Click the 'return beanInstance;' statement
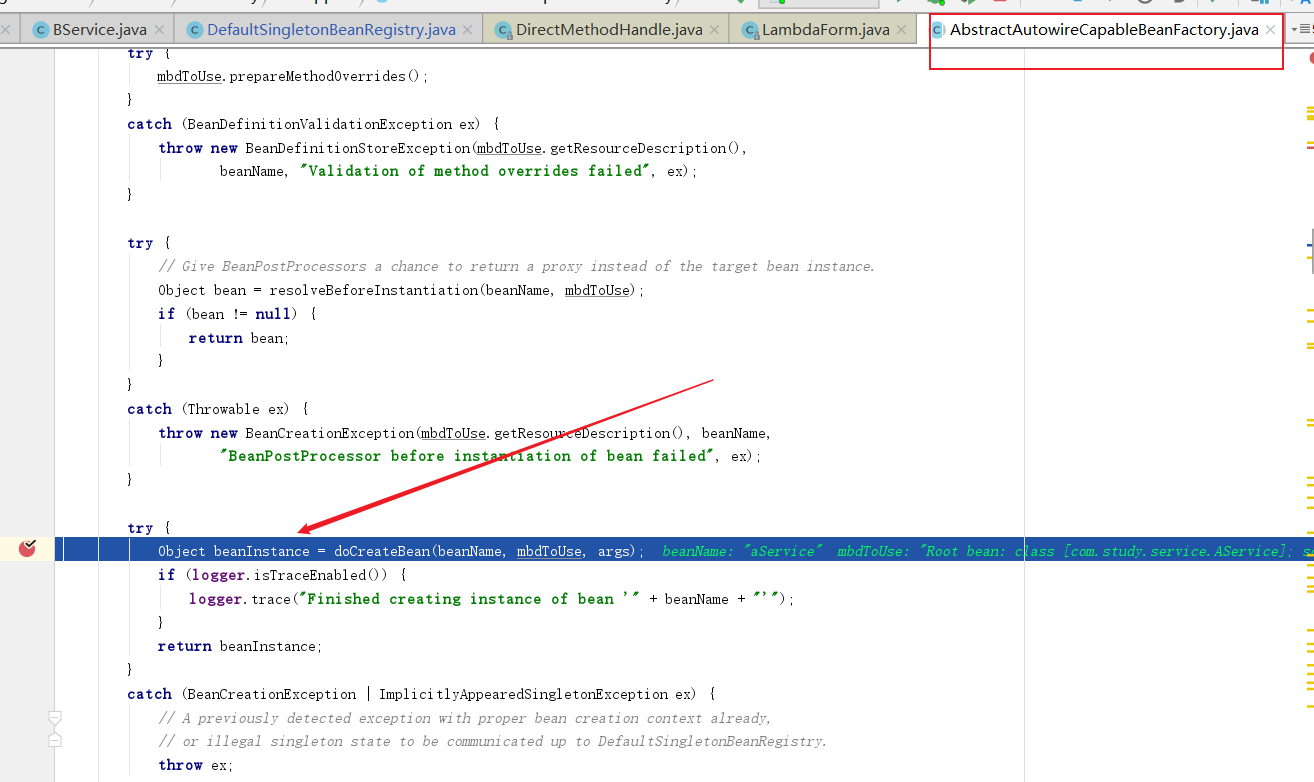The image size is (1314, 782). [x=240, y=646]
